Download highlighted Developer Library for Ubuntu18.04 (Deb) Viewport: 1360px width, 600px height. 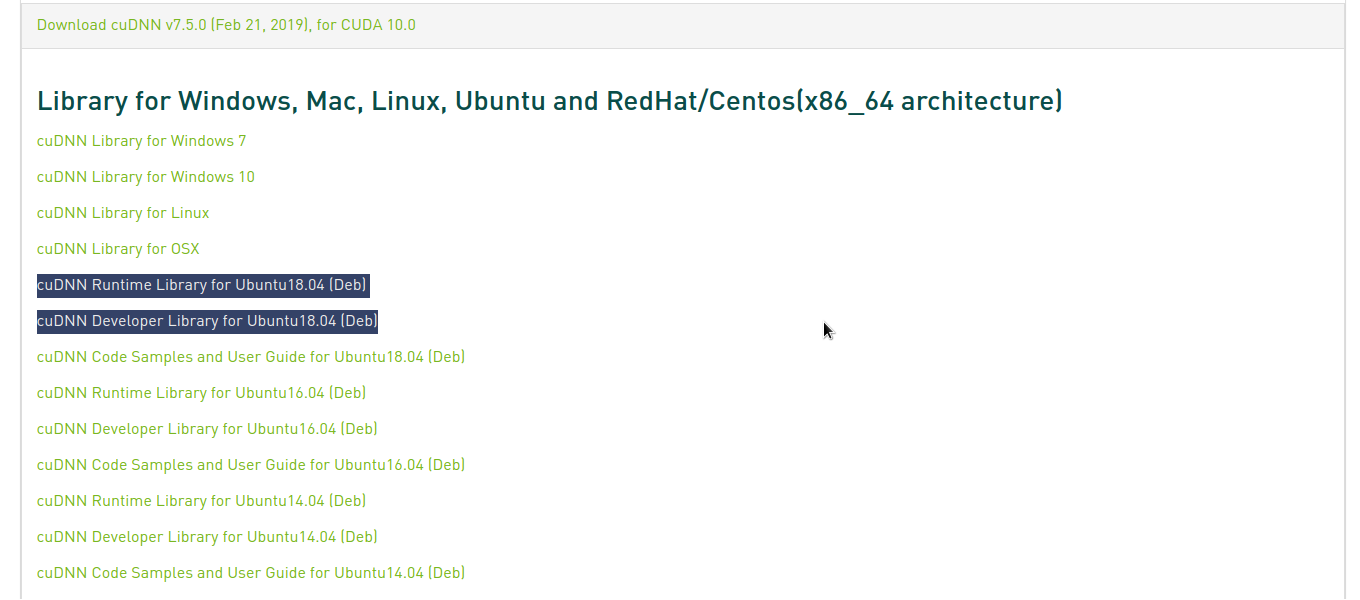coord(207,321)
